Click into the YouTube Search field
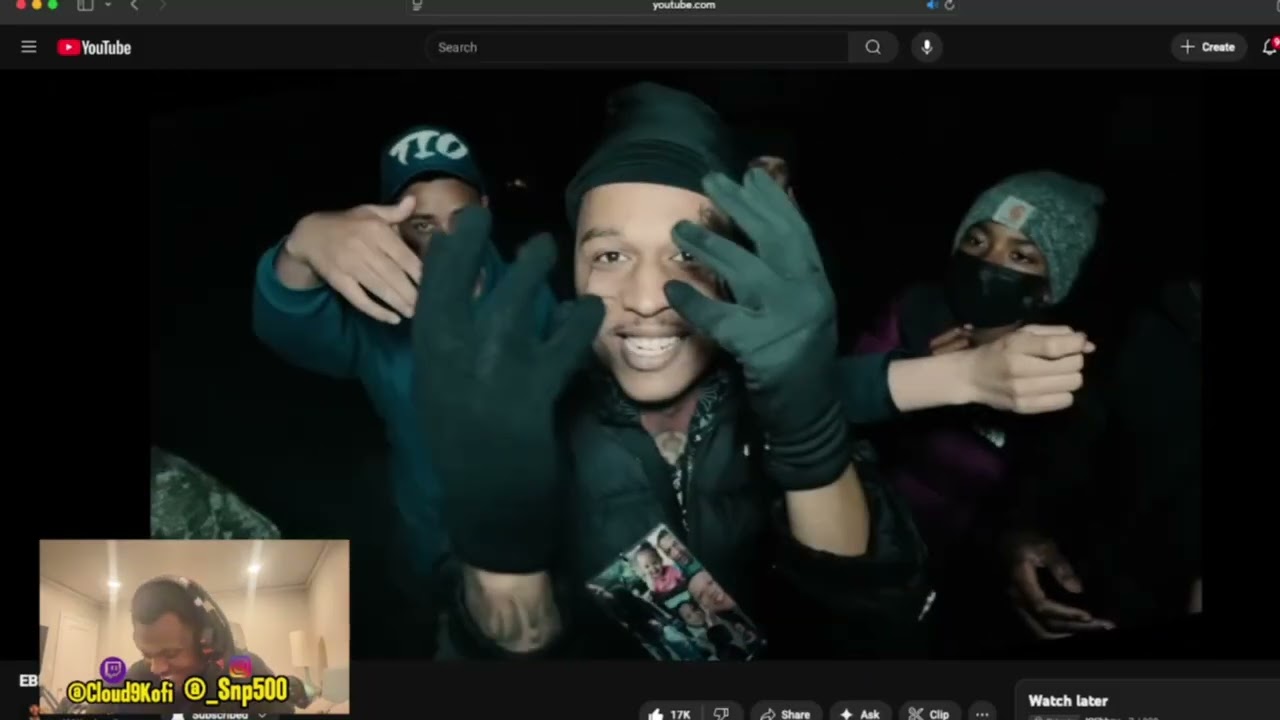Screen dimensions: 1280x720 click(637, 47)
